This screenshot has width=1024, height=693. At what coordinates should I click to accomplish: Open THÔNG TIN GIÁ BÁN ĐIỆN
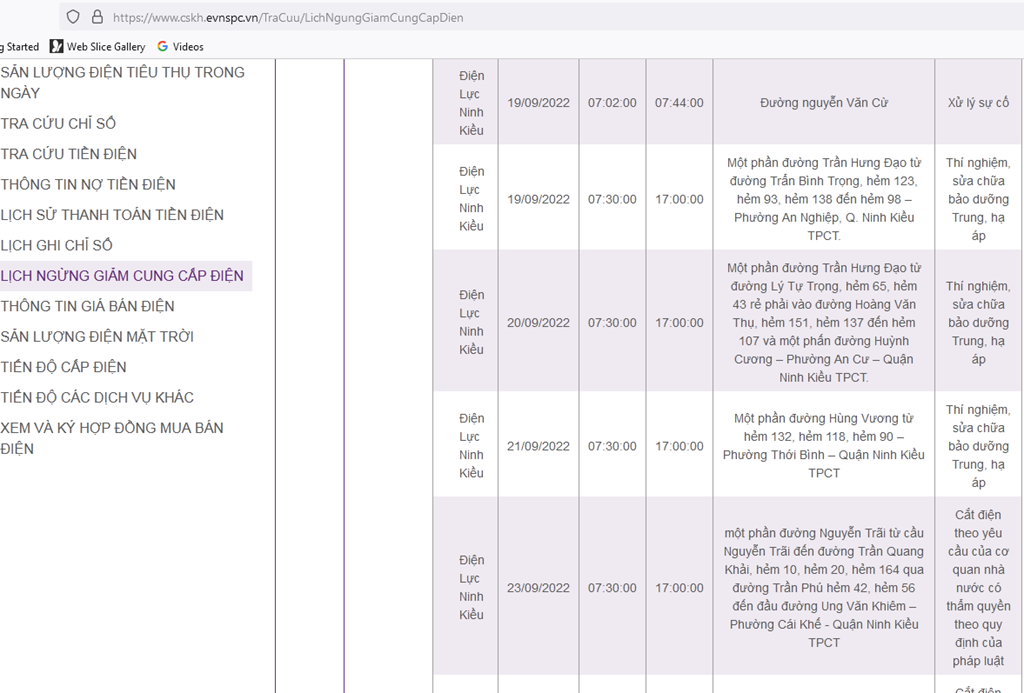(88, 306)
